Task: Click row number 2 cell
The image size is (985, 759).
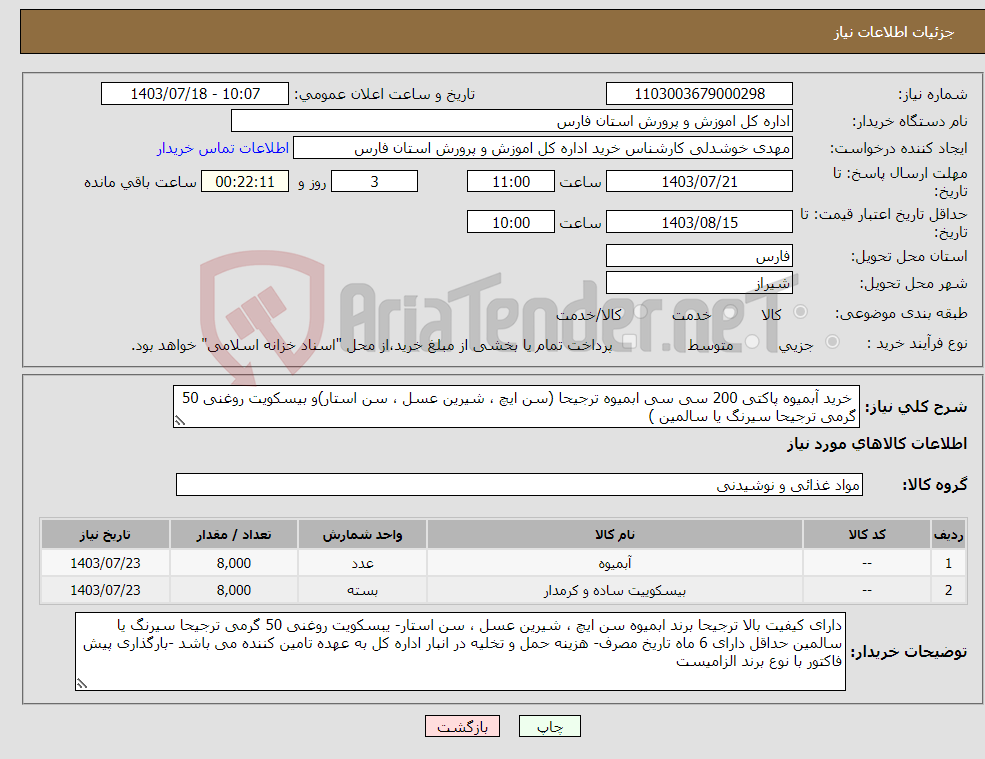Action: click(x=948, y=590)
